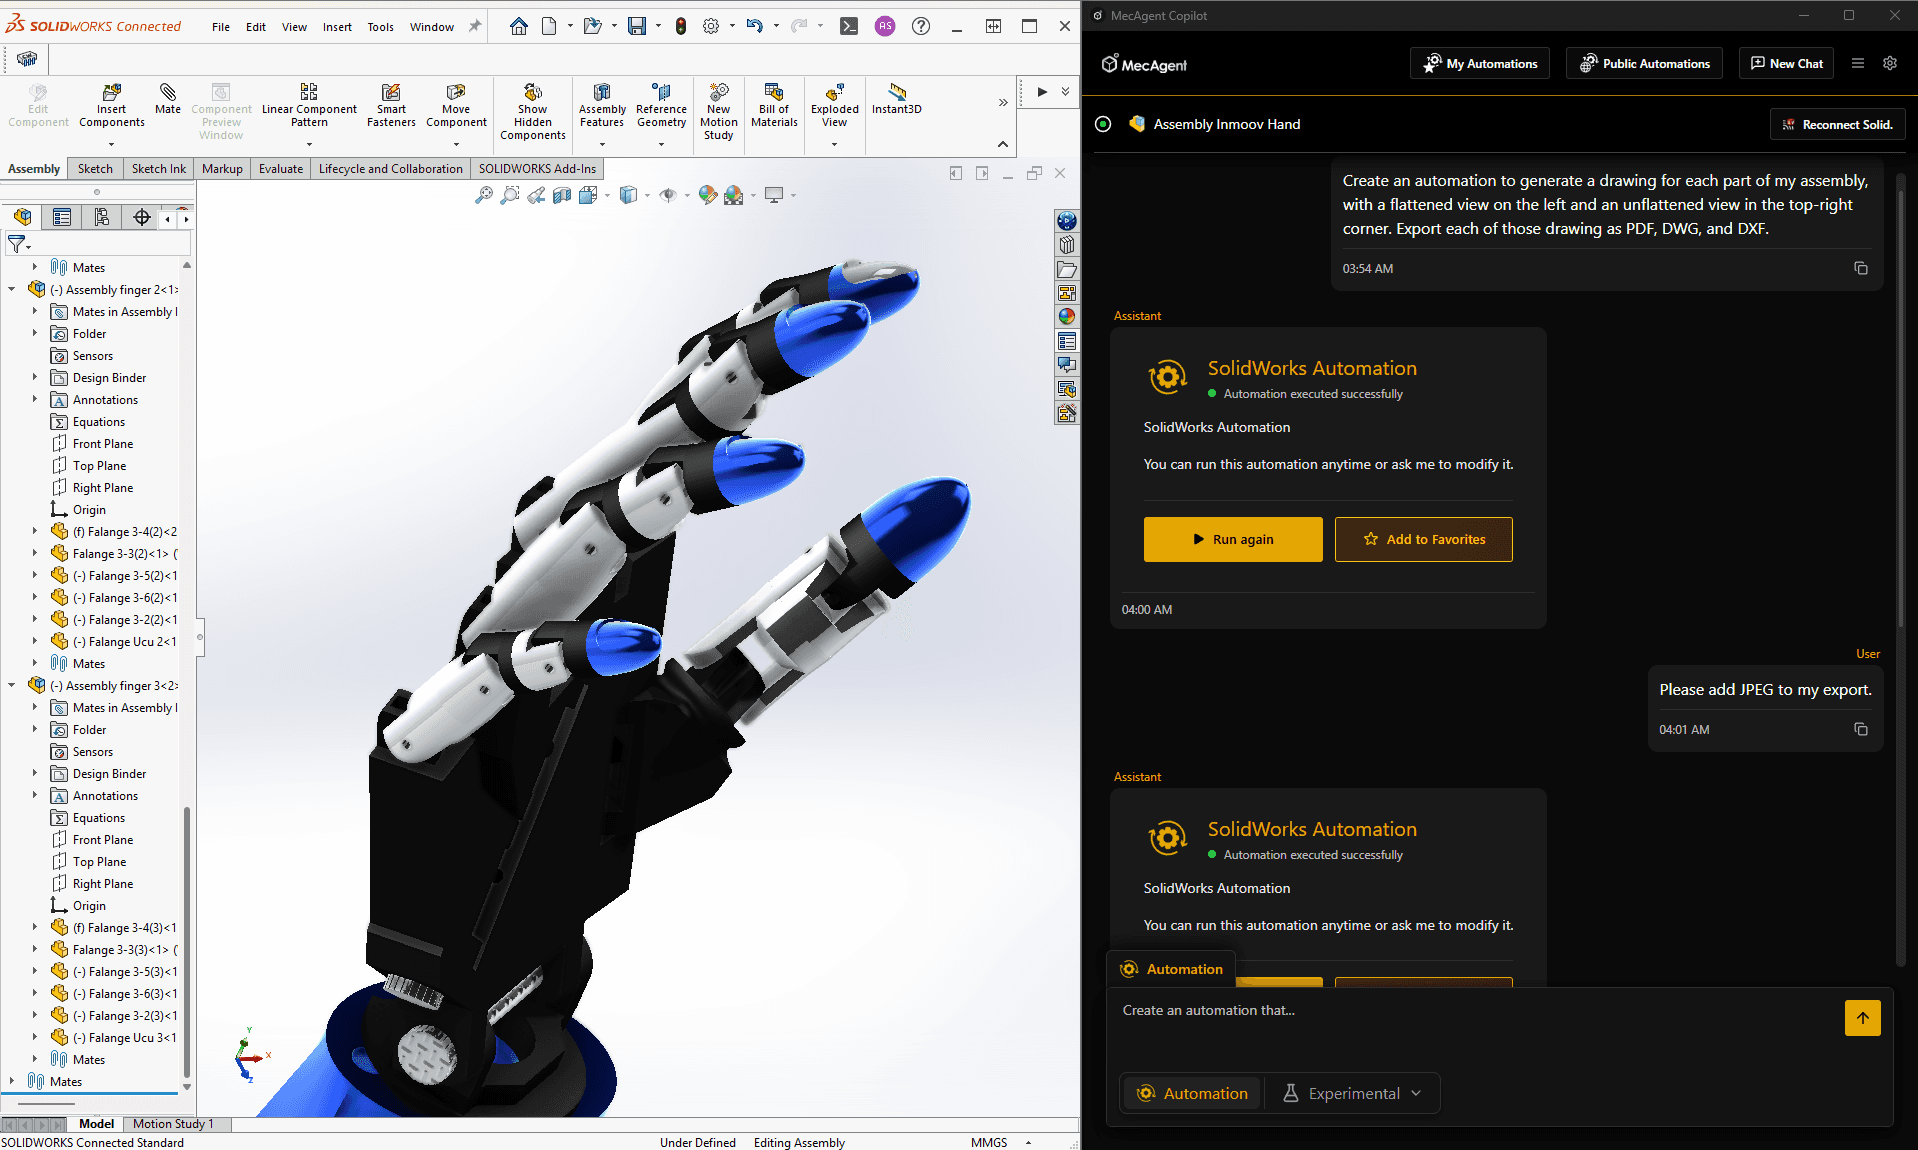Switch to the SOLIDWORKS Add-Ins tab
1918x1150 pixels.
(537, 168)
